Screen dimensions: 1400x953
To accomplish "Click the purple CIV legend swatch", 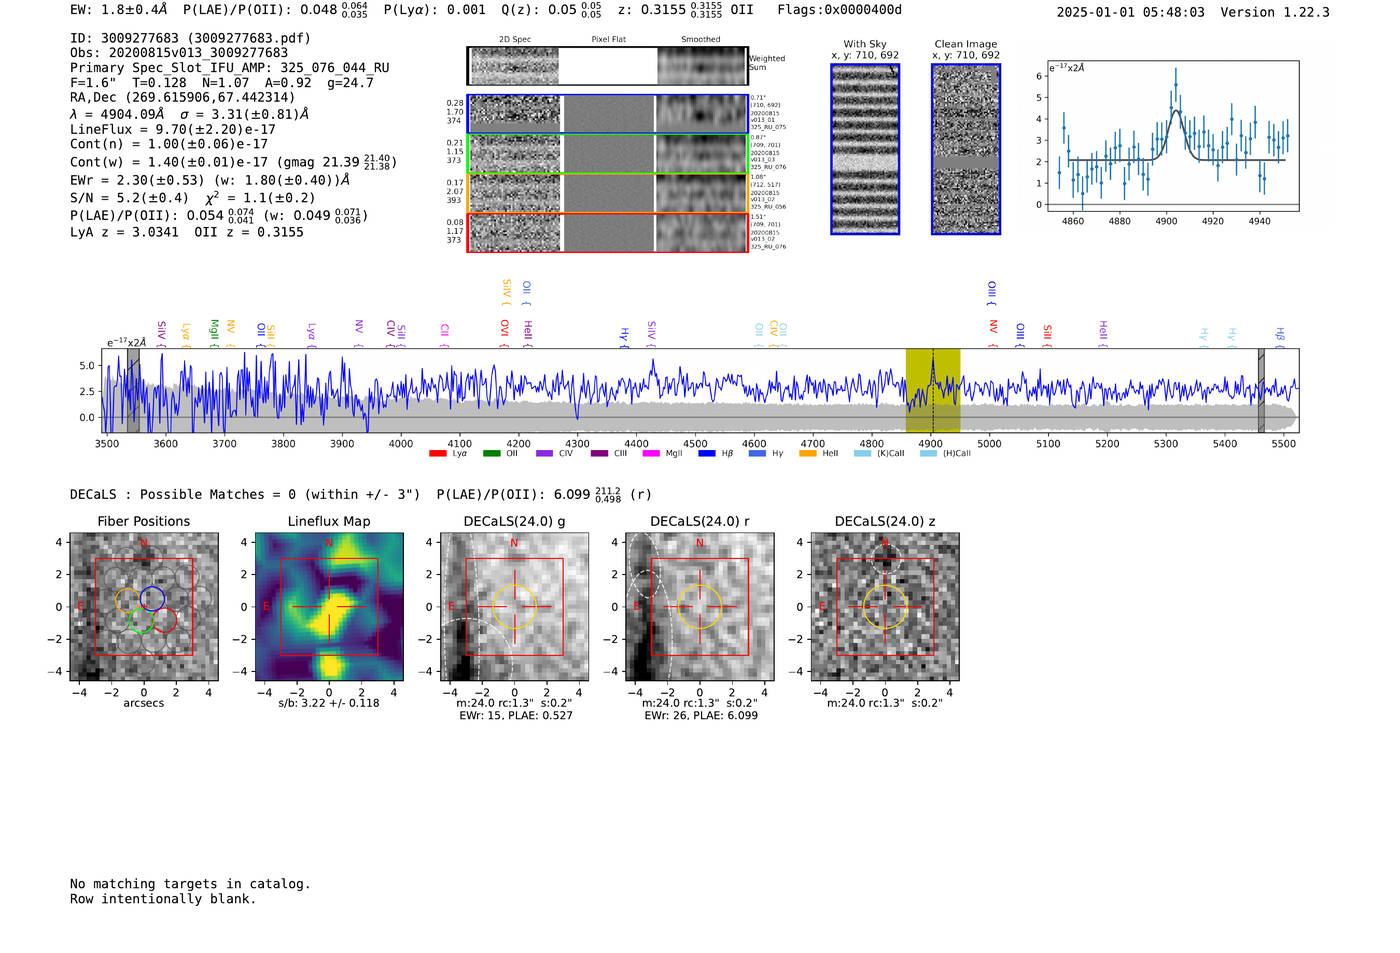I will [544, 453].
